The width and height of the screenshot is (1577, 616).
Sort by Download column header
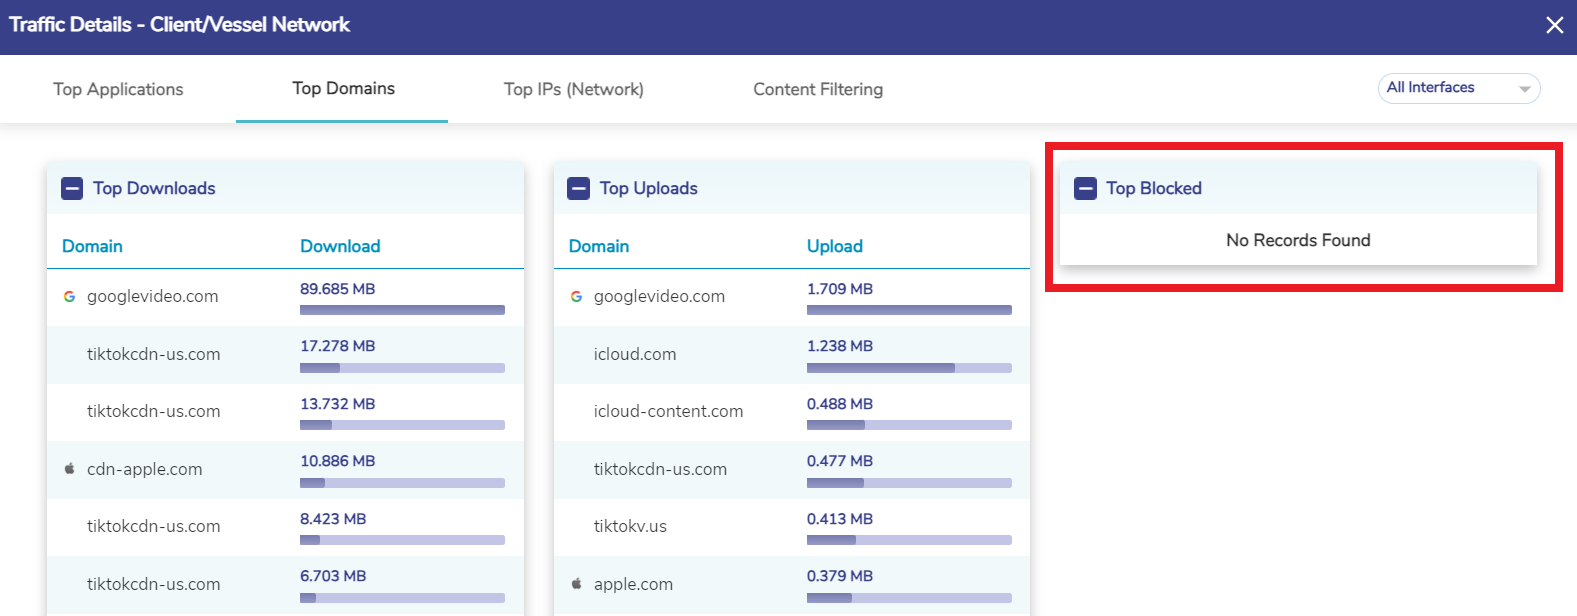(340, 246)
